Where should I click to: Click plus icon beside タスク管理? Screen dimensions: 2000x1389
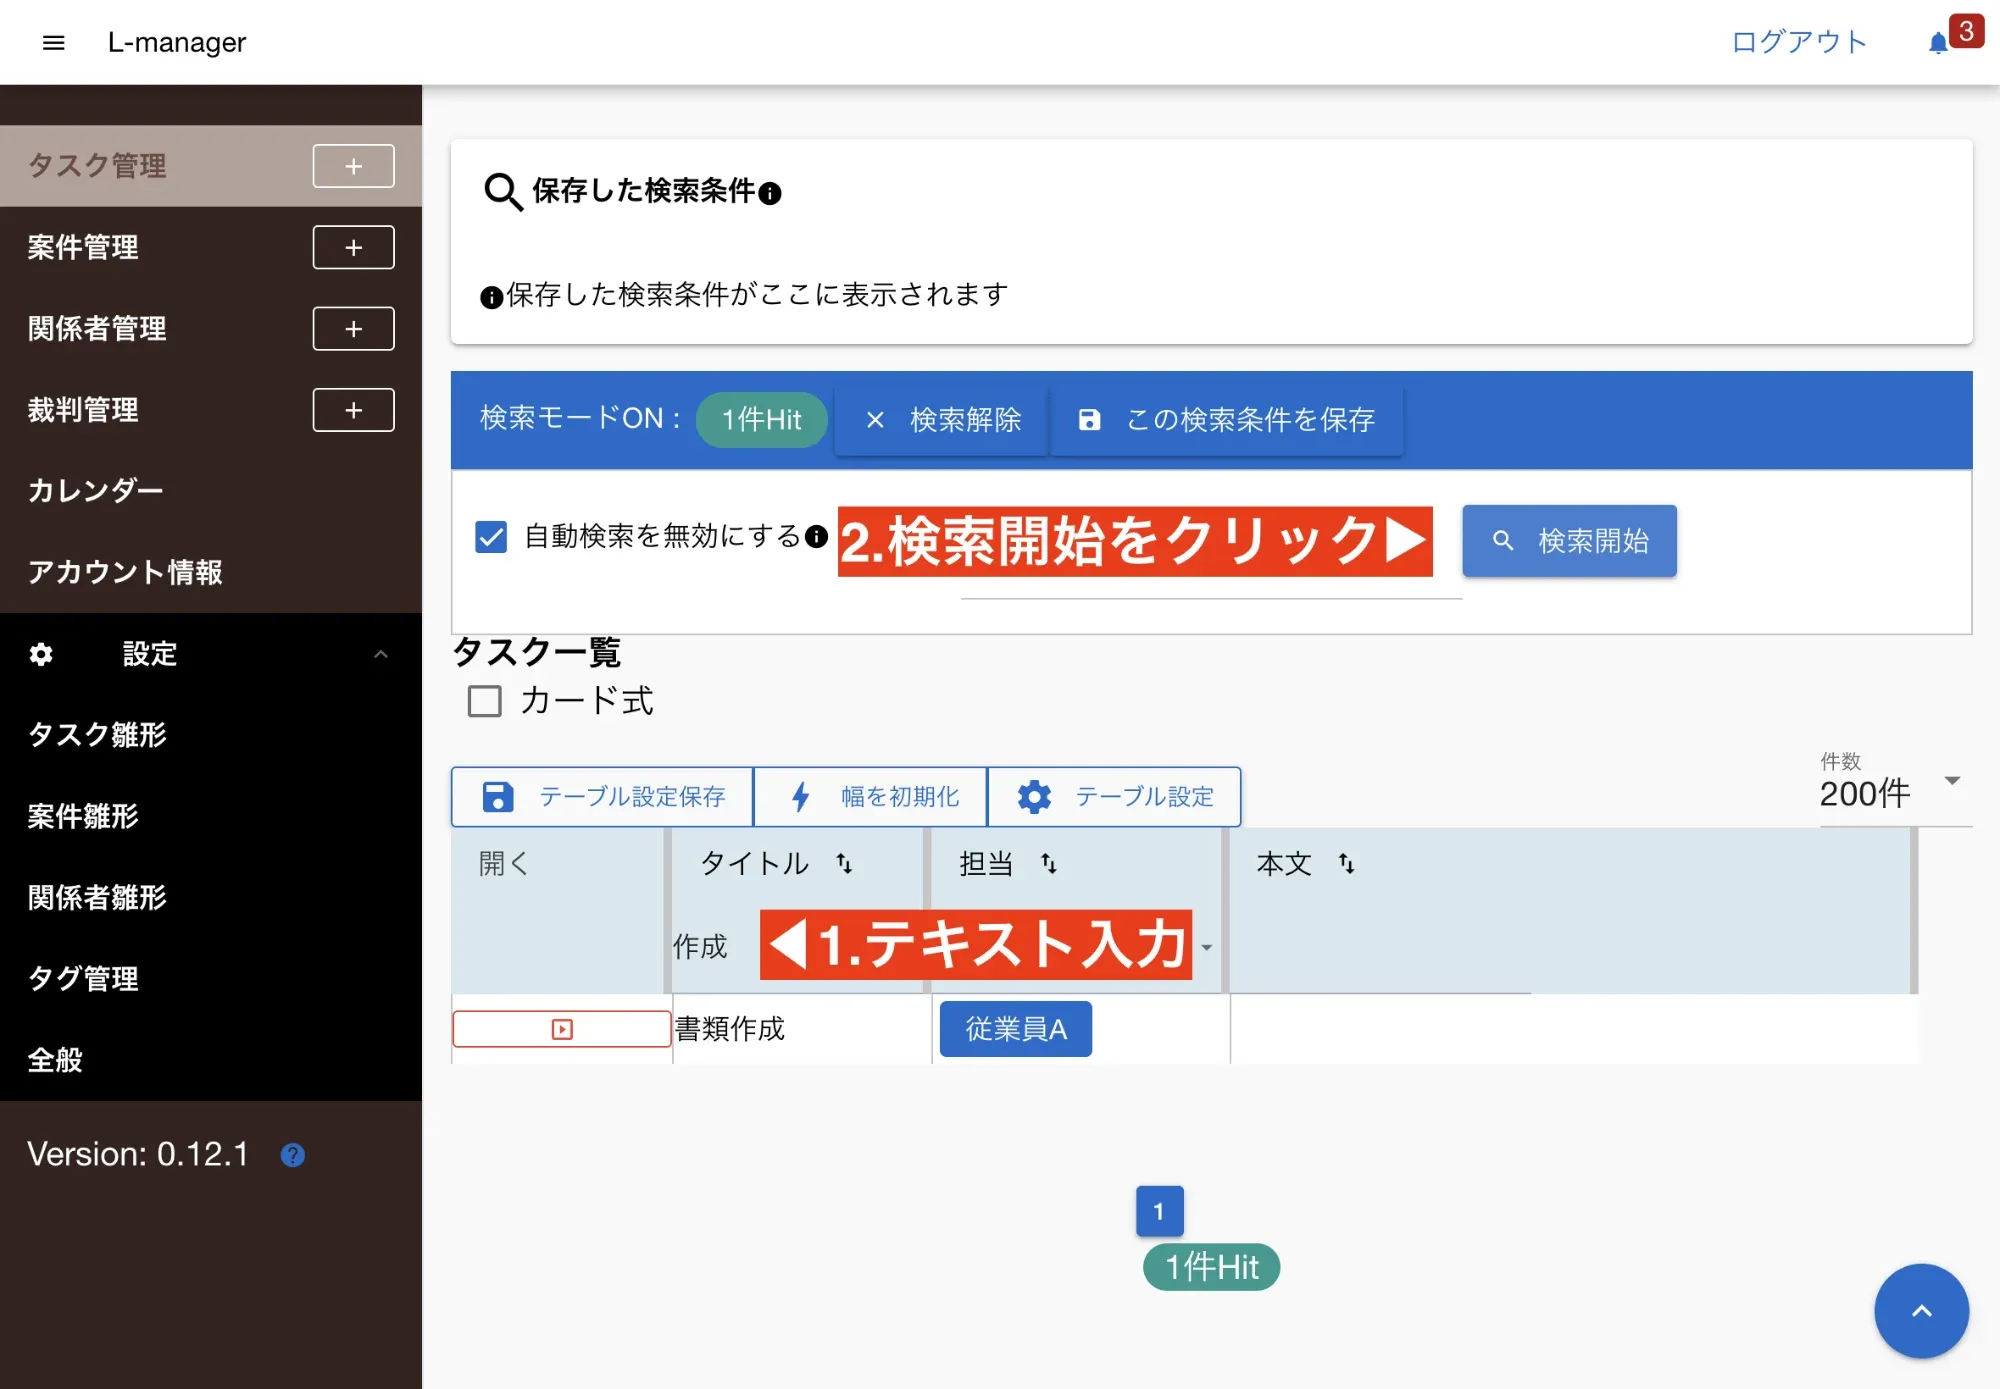(x=353, y=166)
